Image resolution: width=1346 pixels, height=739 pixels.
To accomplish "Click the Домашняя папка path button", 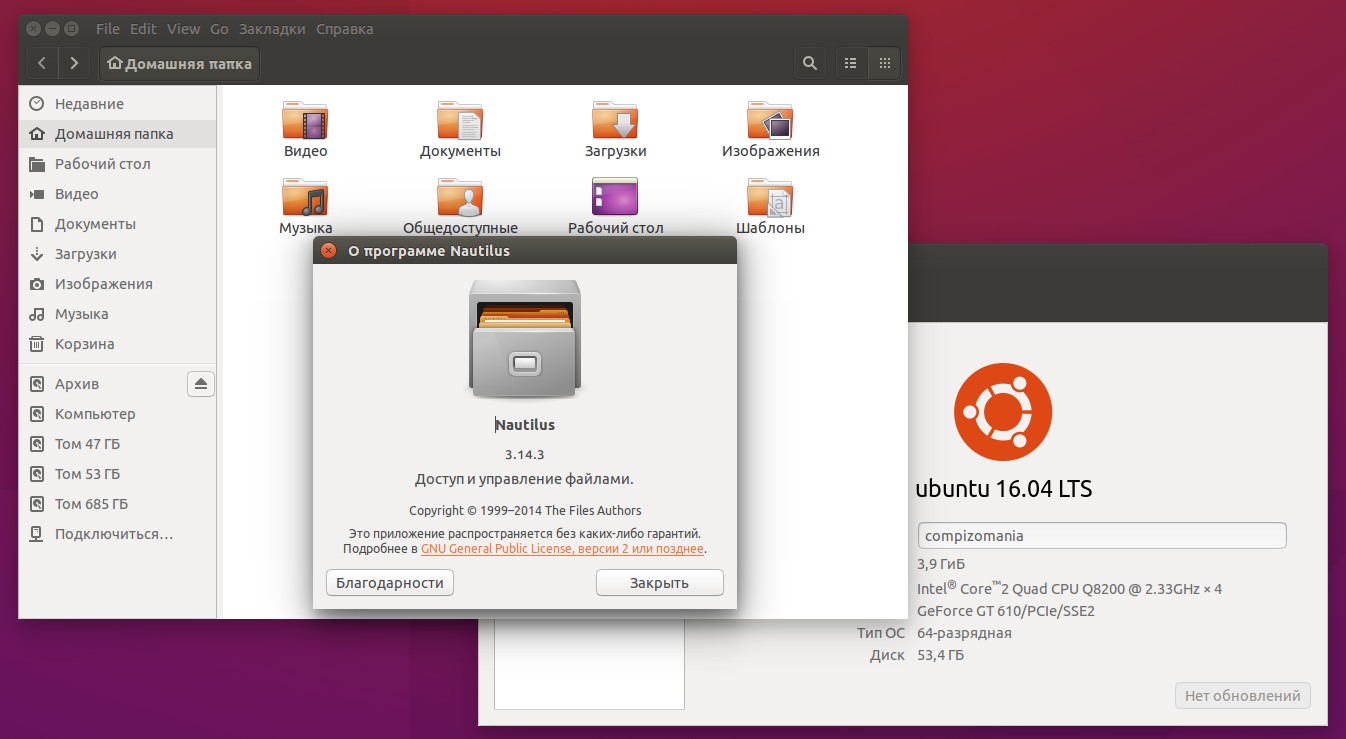I will click(x=179, y=63).
